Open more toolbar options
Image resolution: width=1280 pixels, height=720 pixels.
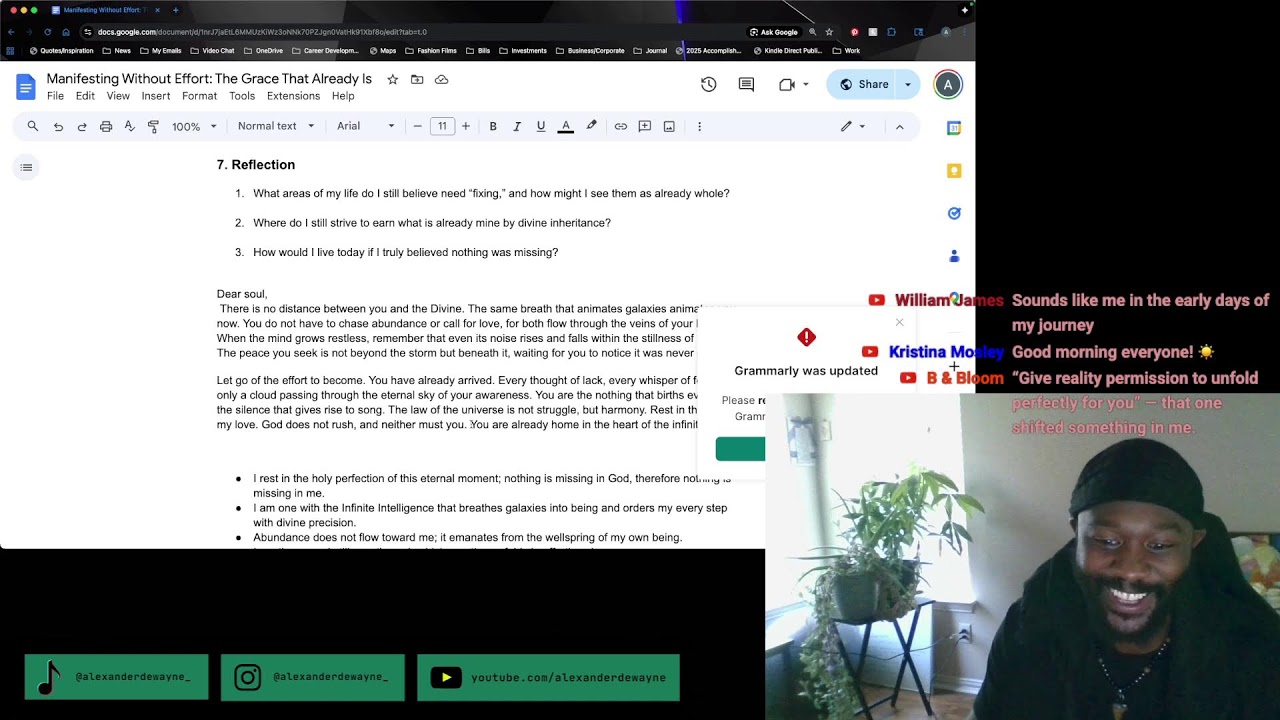click(x=699, y=126)
